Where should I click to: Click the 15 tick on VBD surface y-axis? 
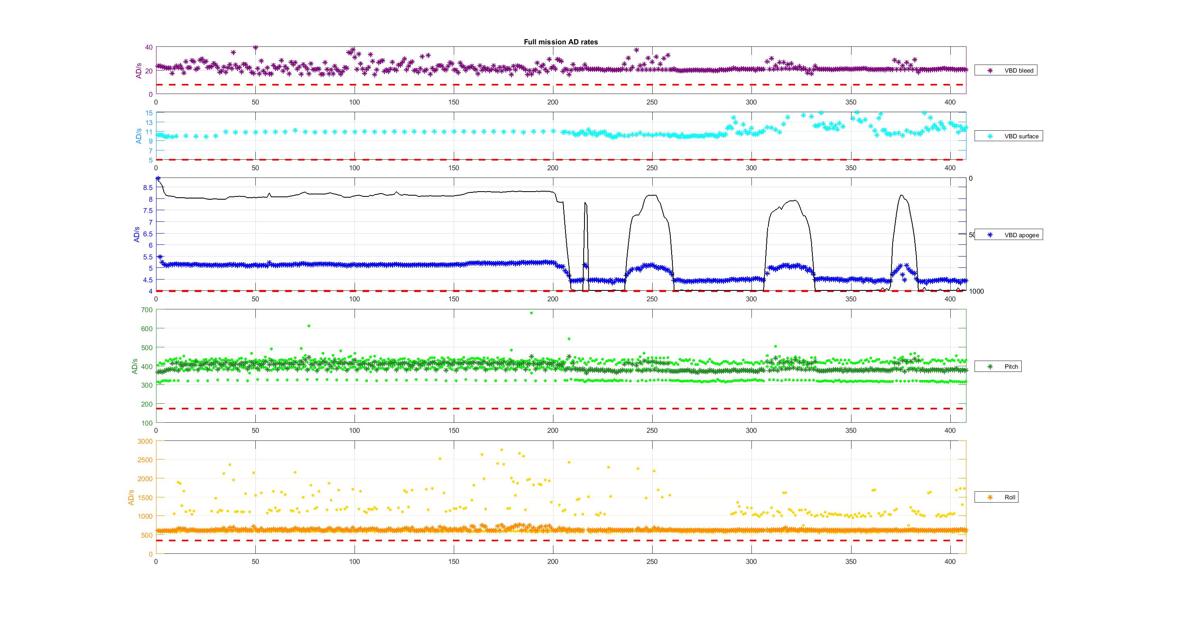coord(148,113)
